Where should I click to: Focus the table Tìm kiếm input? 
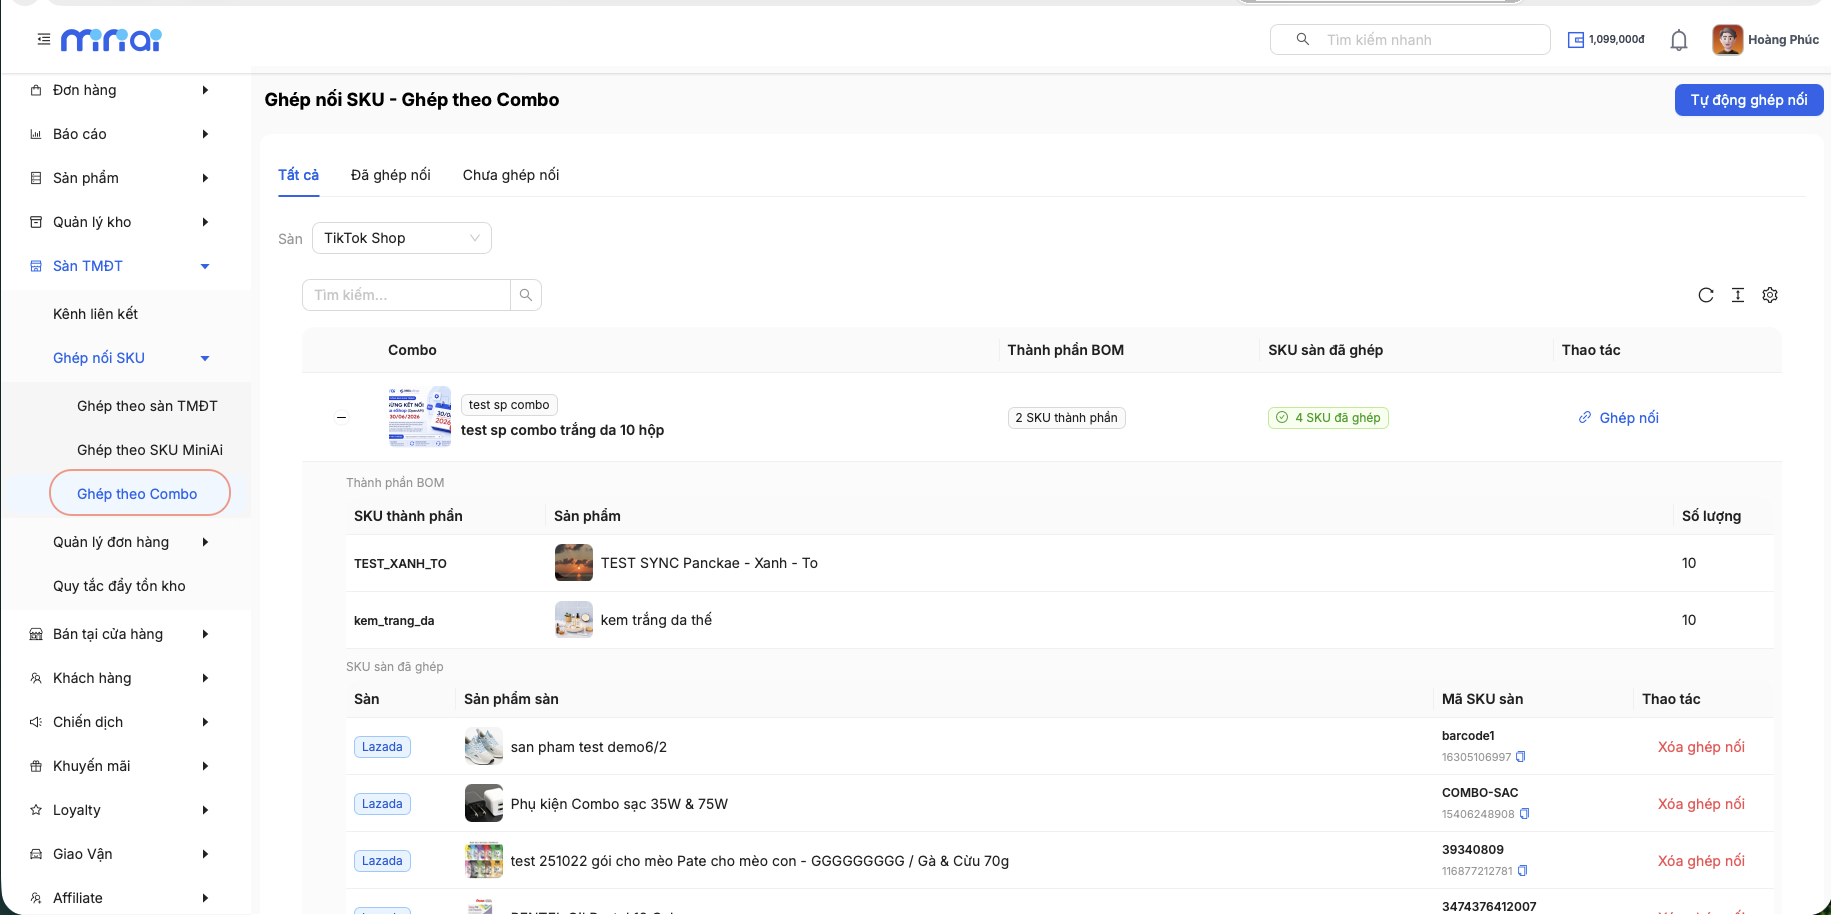[406, 295]
